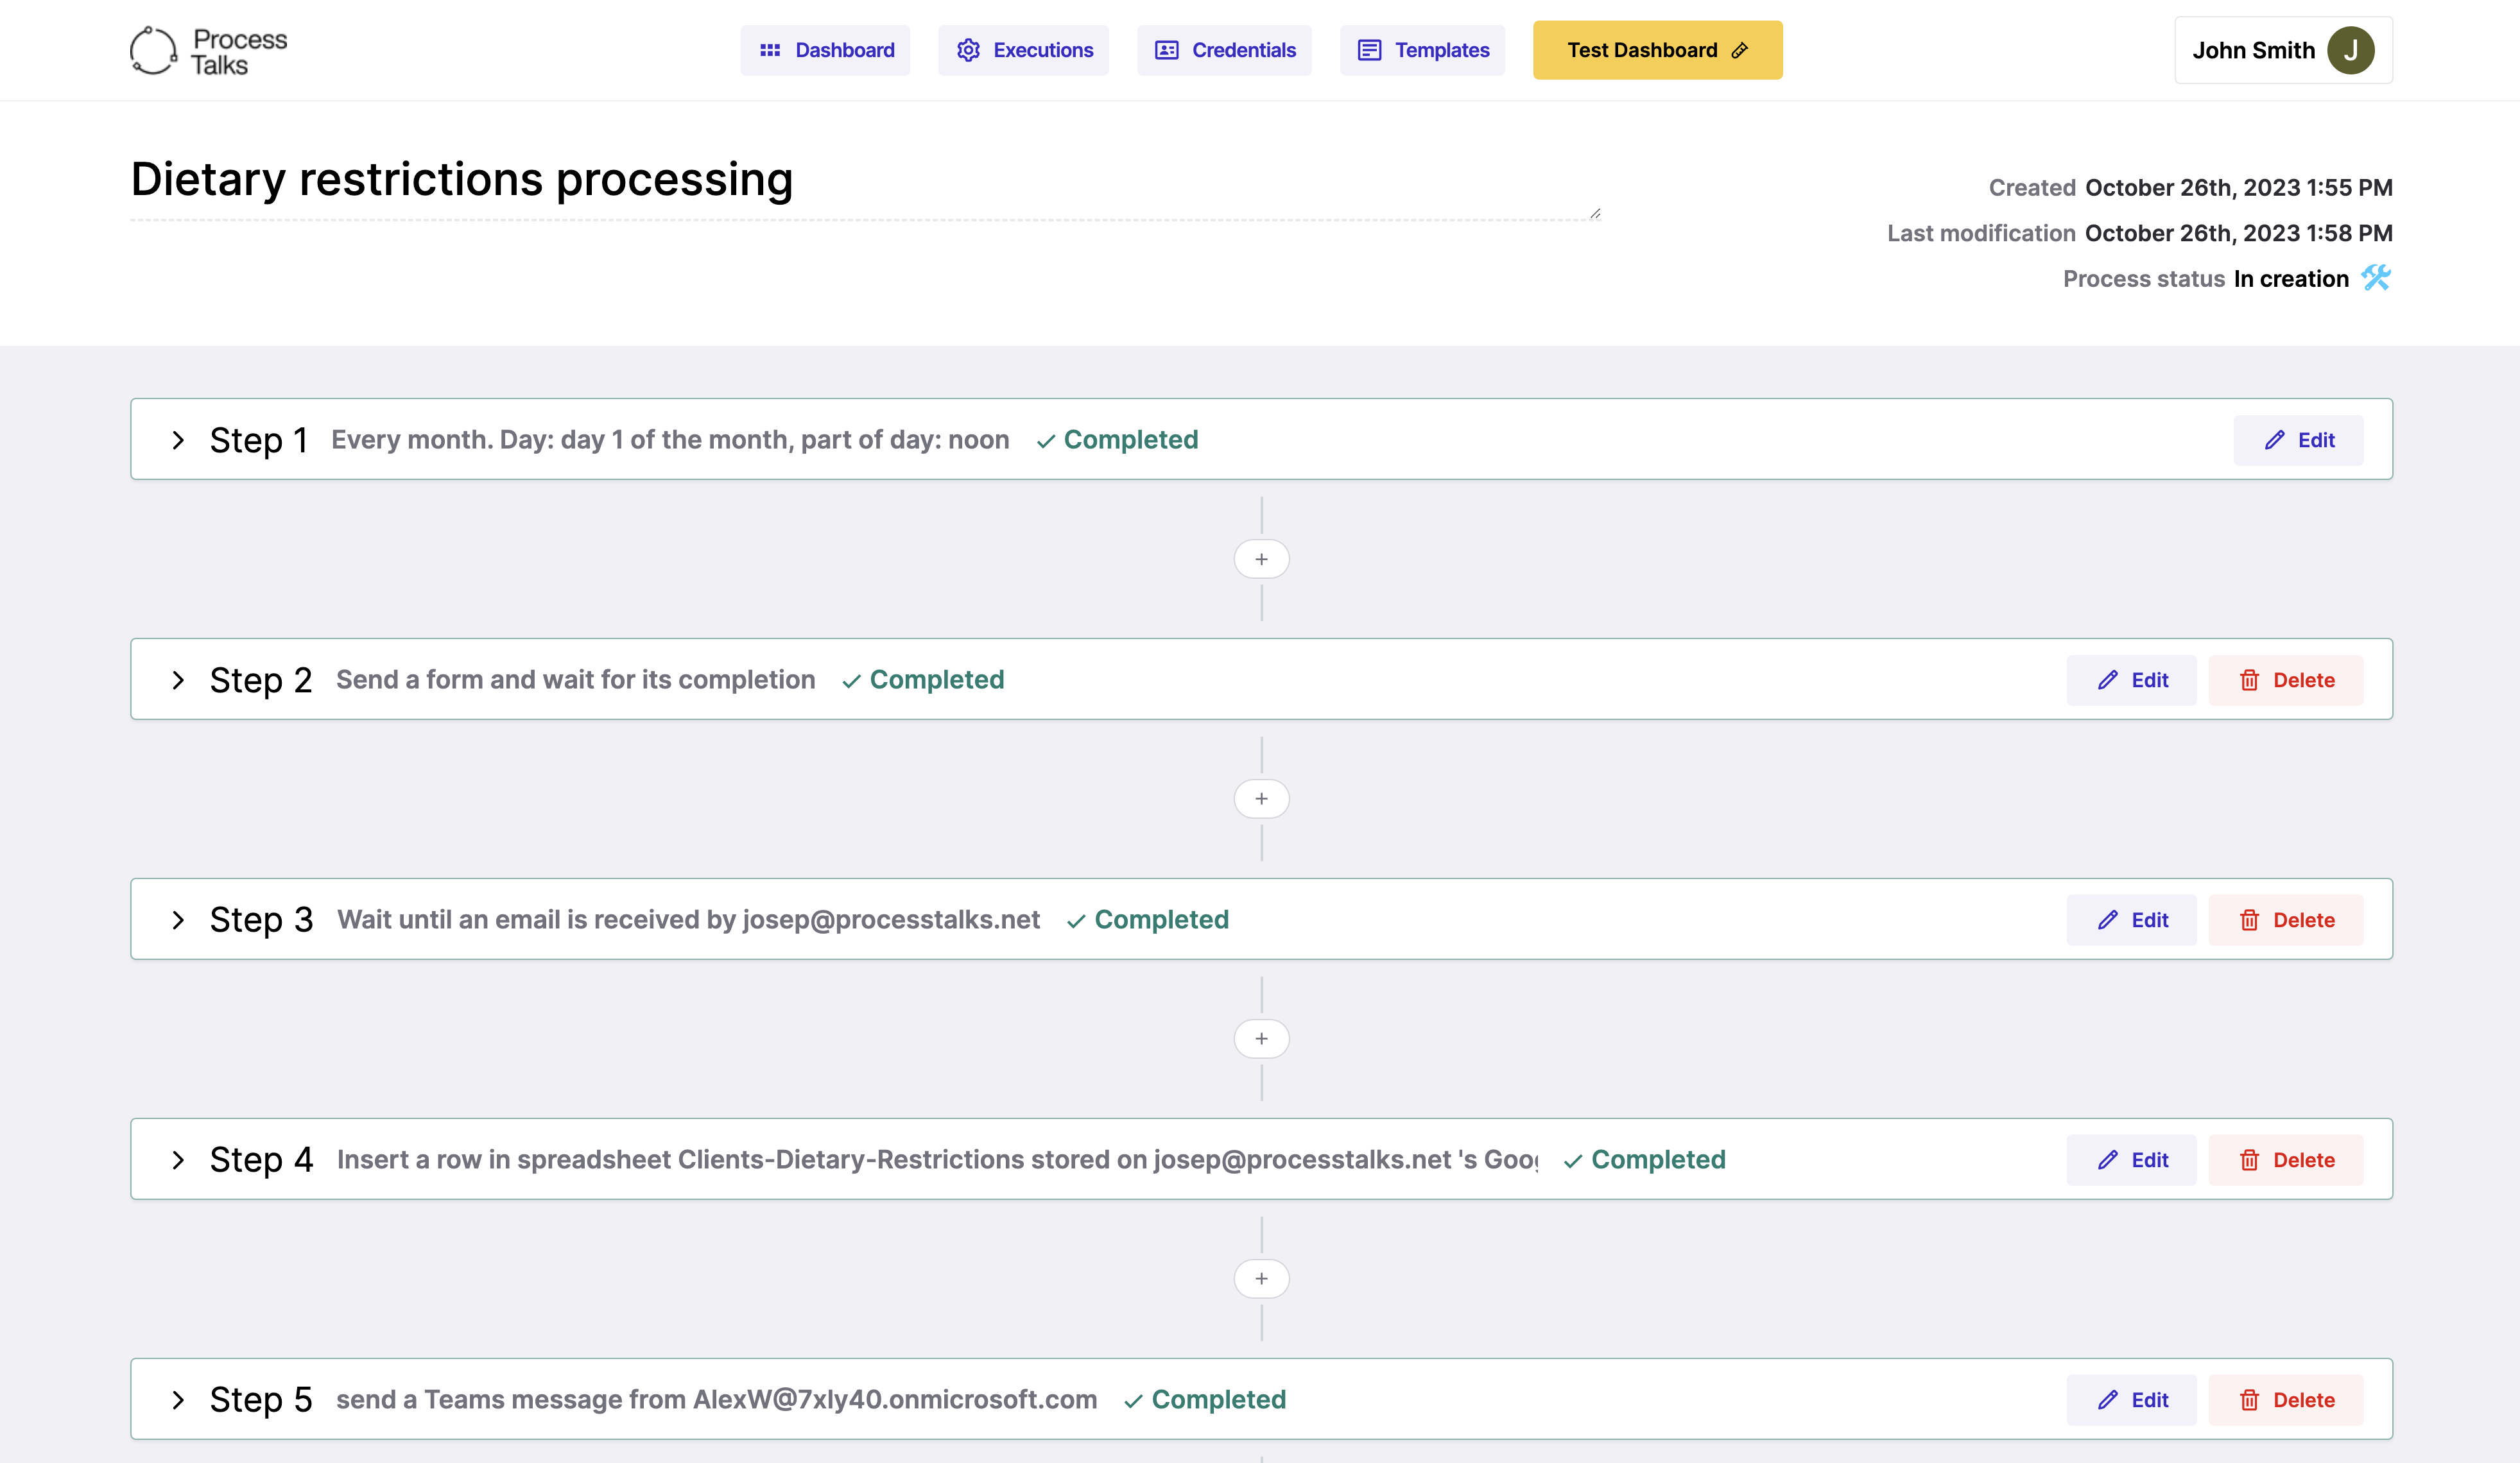Viewport: 2520px width, 1463px height.
Task: Go to the Executions page
Action: point(1023,50)
